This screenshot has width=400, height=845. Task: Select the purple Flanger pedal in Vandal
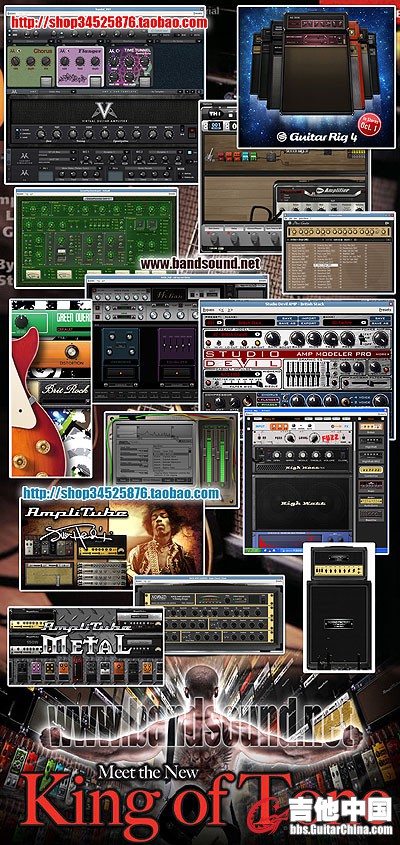pyautogui.click(x=80, y=66)
